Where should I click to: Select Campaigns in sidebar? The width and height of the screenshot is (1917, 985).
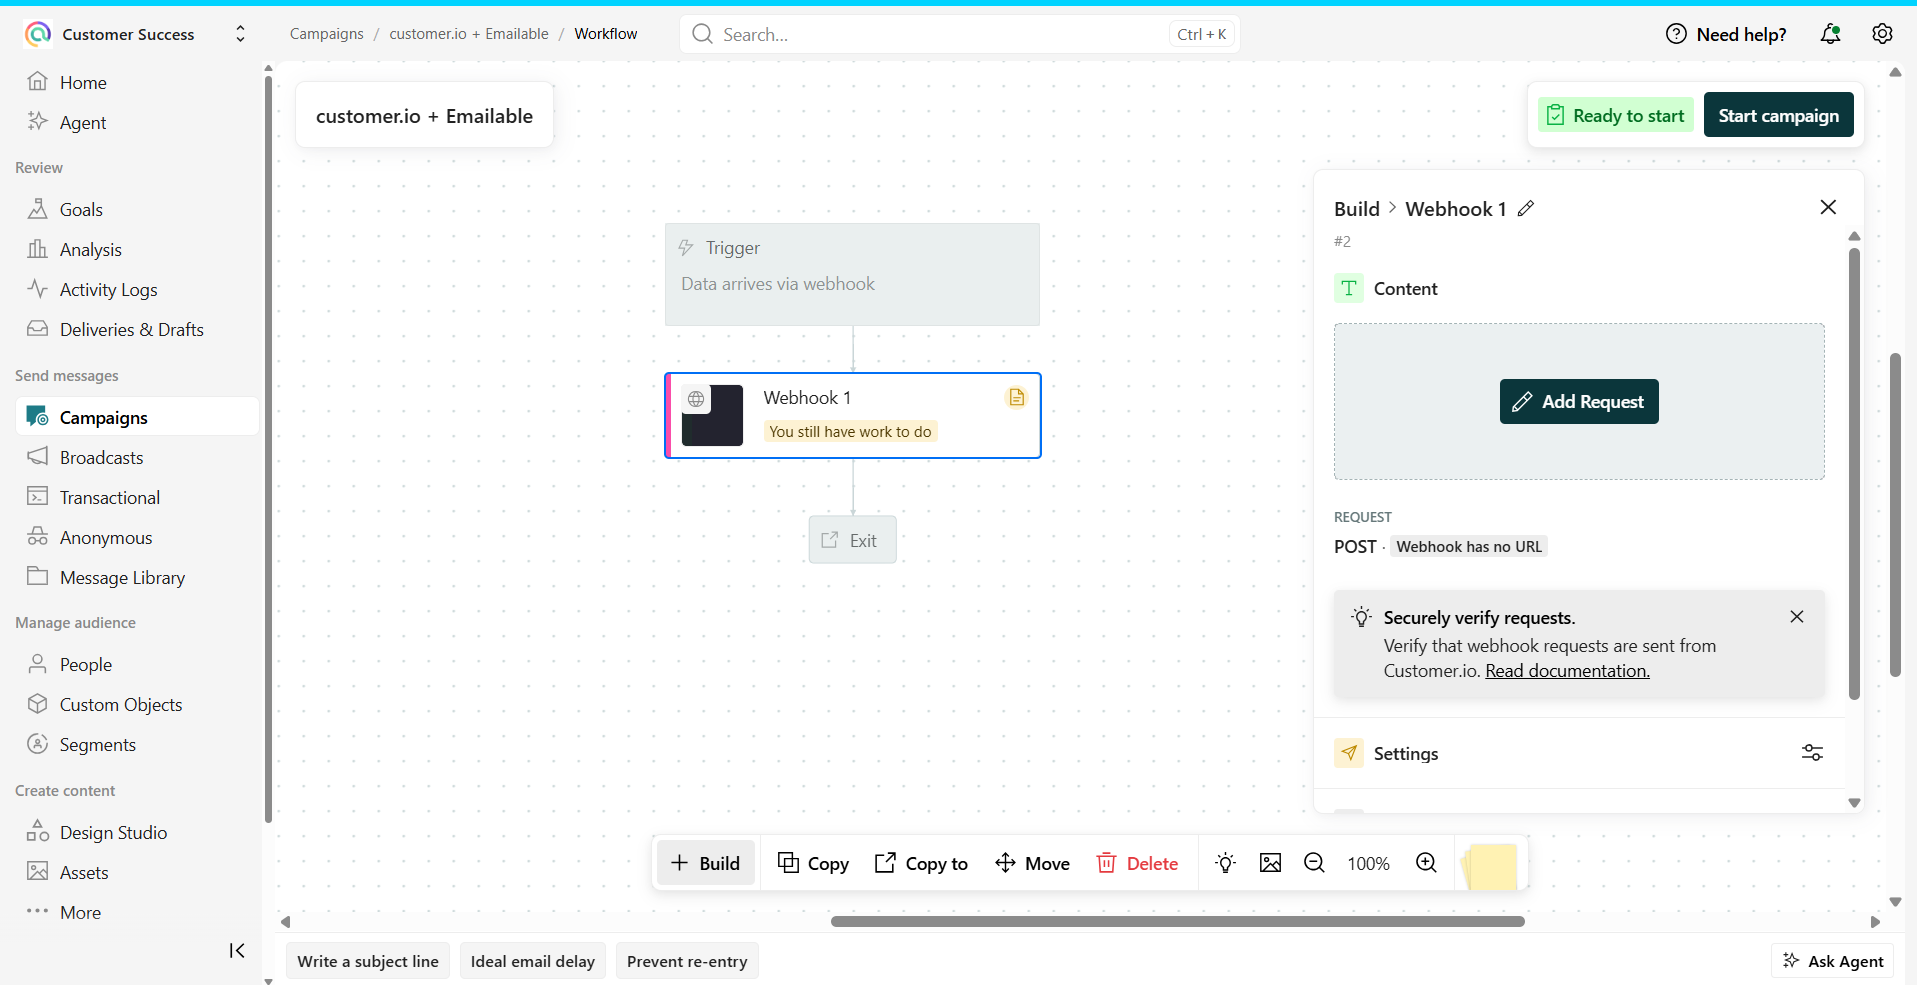(x=137, y=417)
